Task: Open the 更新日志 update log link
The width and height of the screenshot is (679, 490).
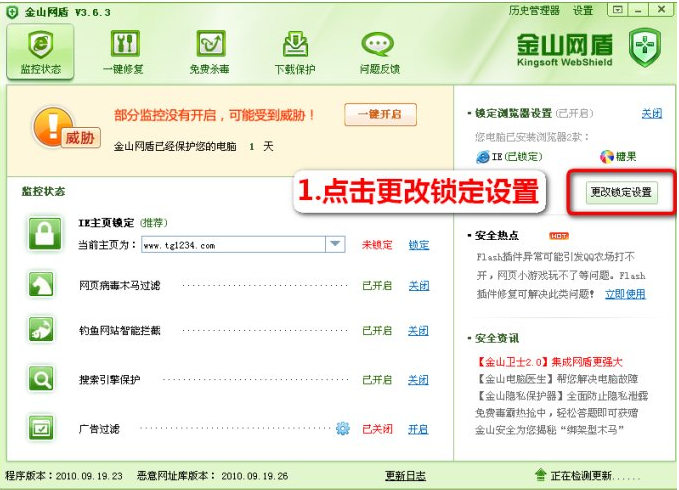Action: tap(405, 476)
